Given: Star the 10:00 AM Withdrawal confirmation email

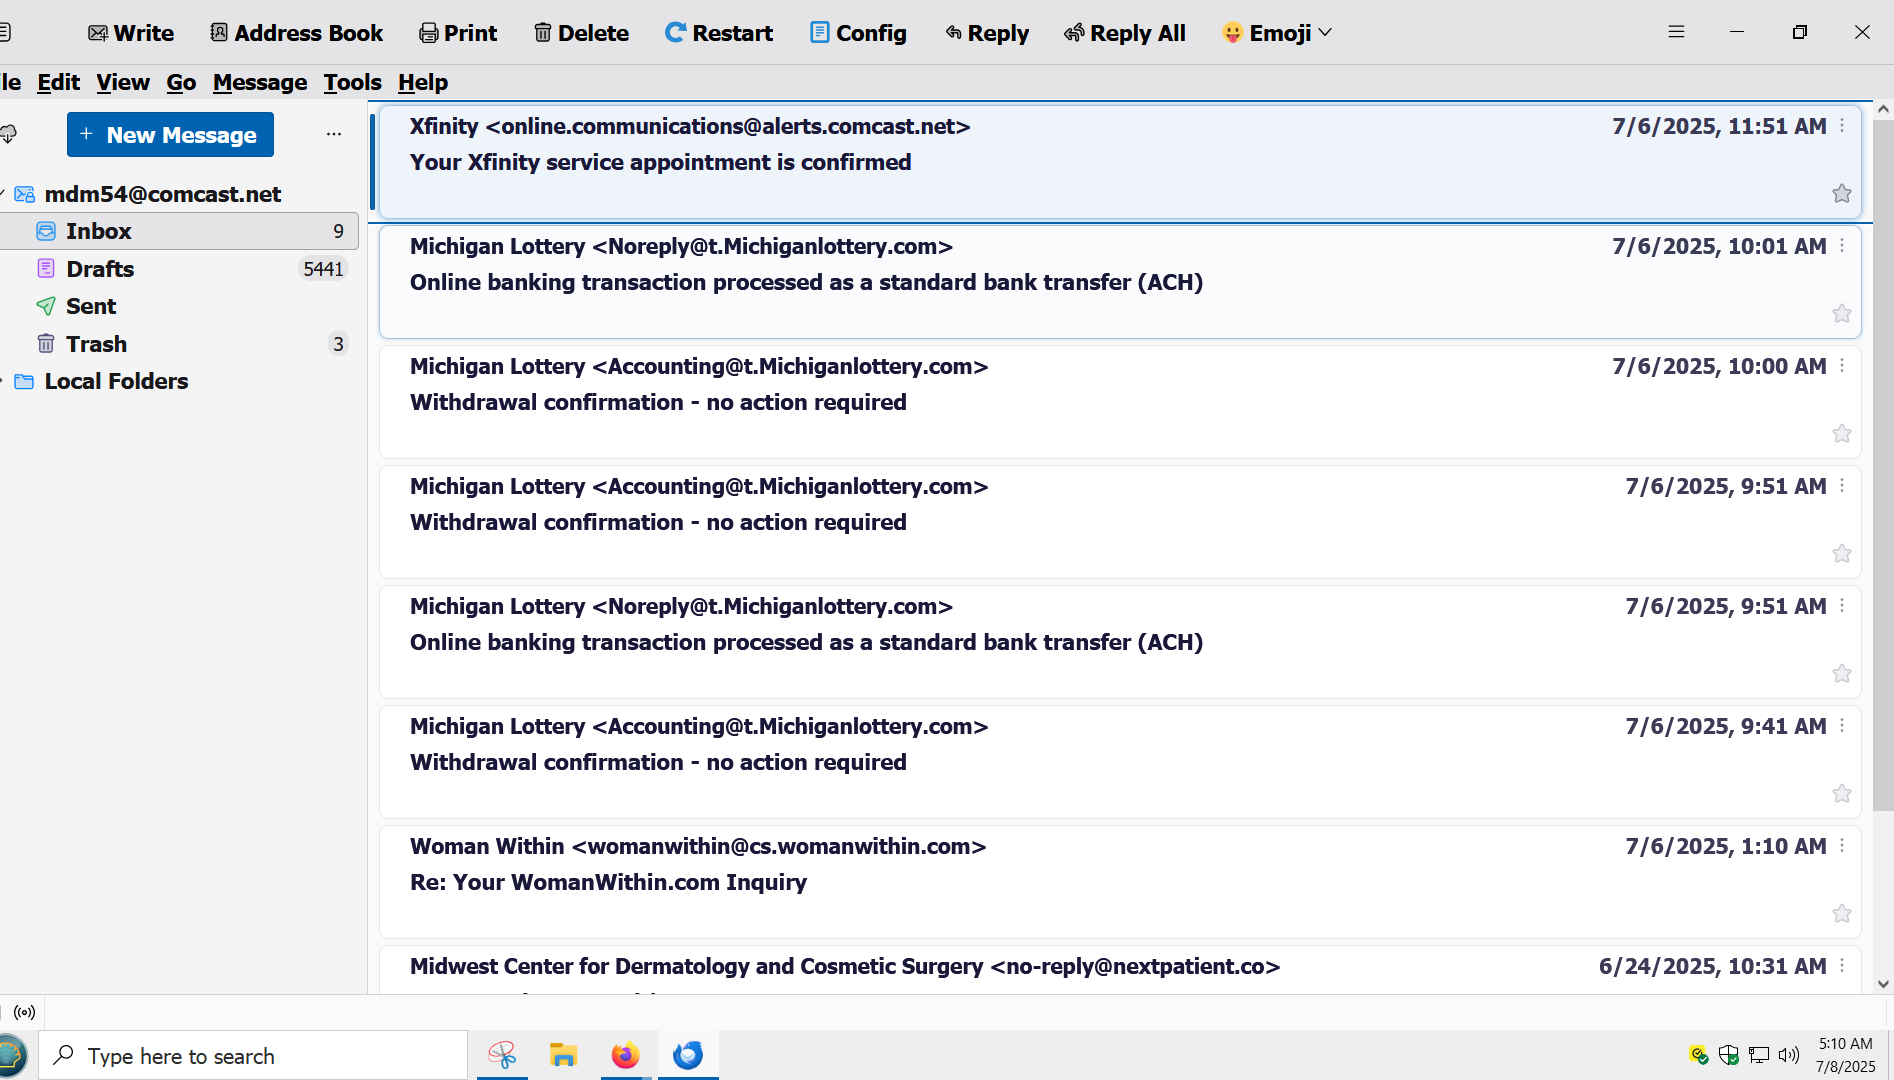Looking at the screenshot, I should 1842,434.
